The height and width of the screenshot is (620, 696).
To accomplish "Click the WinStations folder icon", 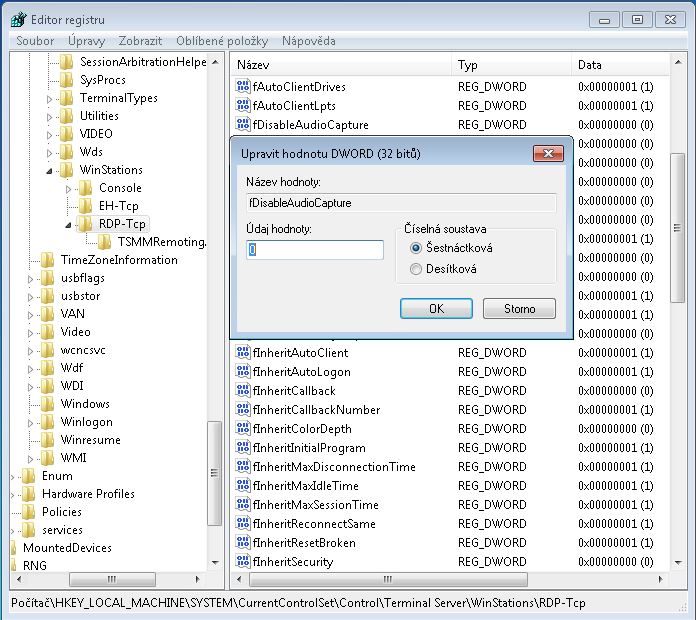I will click(66, 170).
